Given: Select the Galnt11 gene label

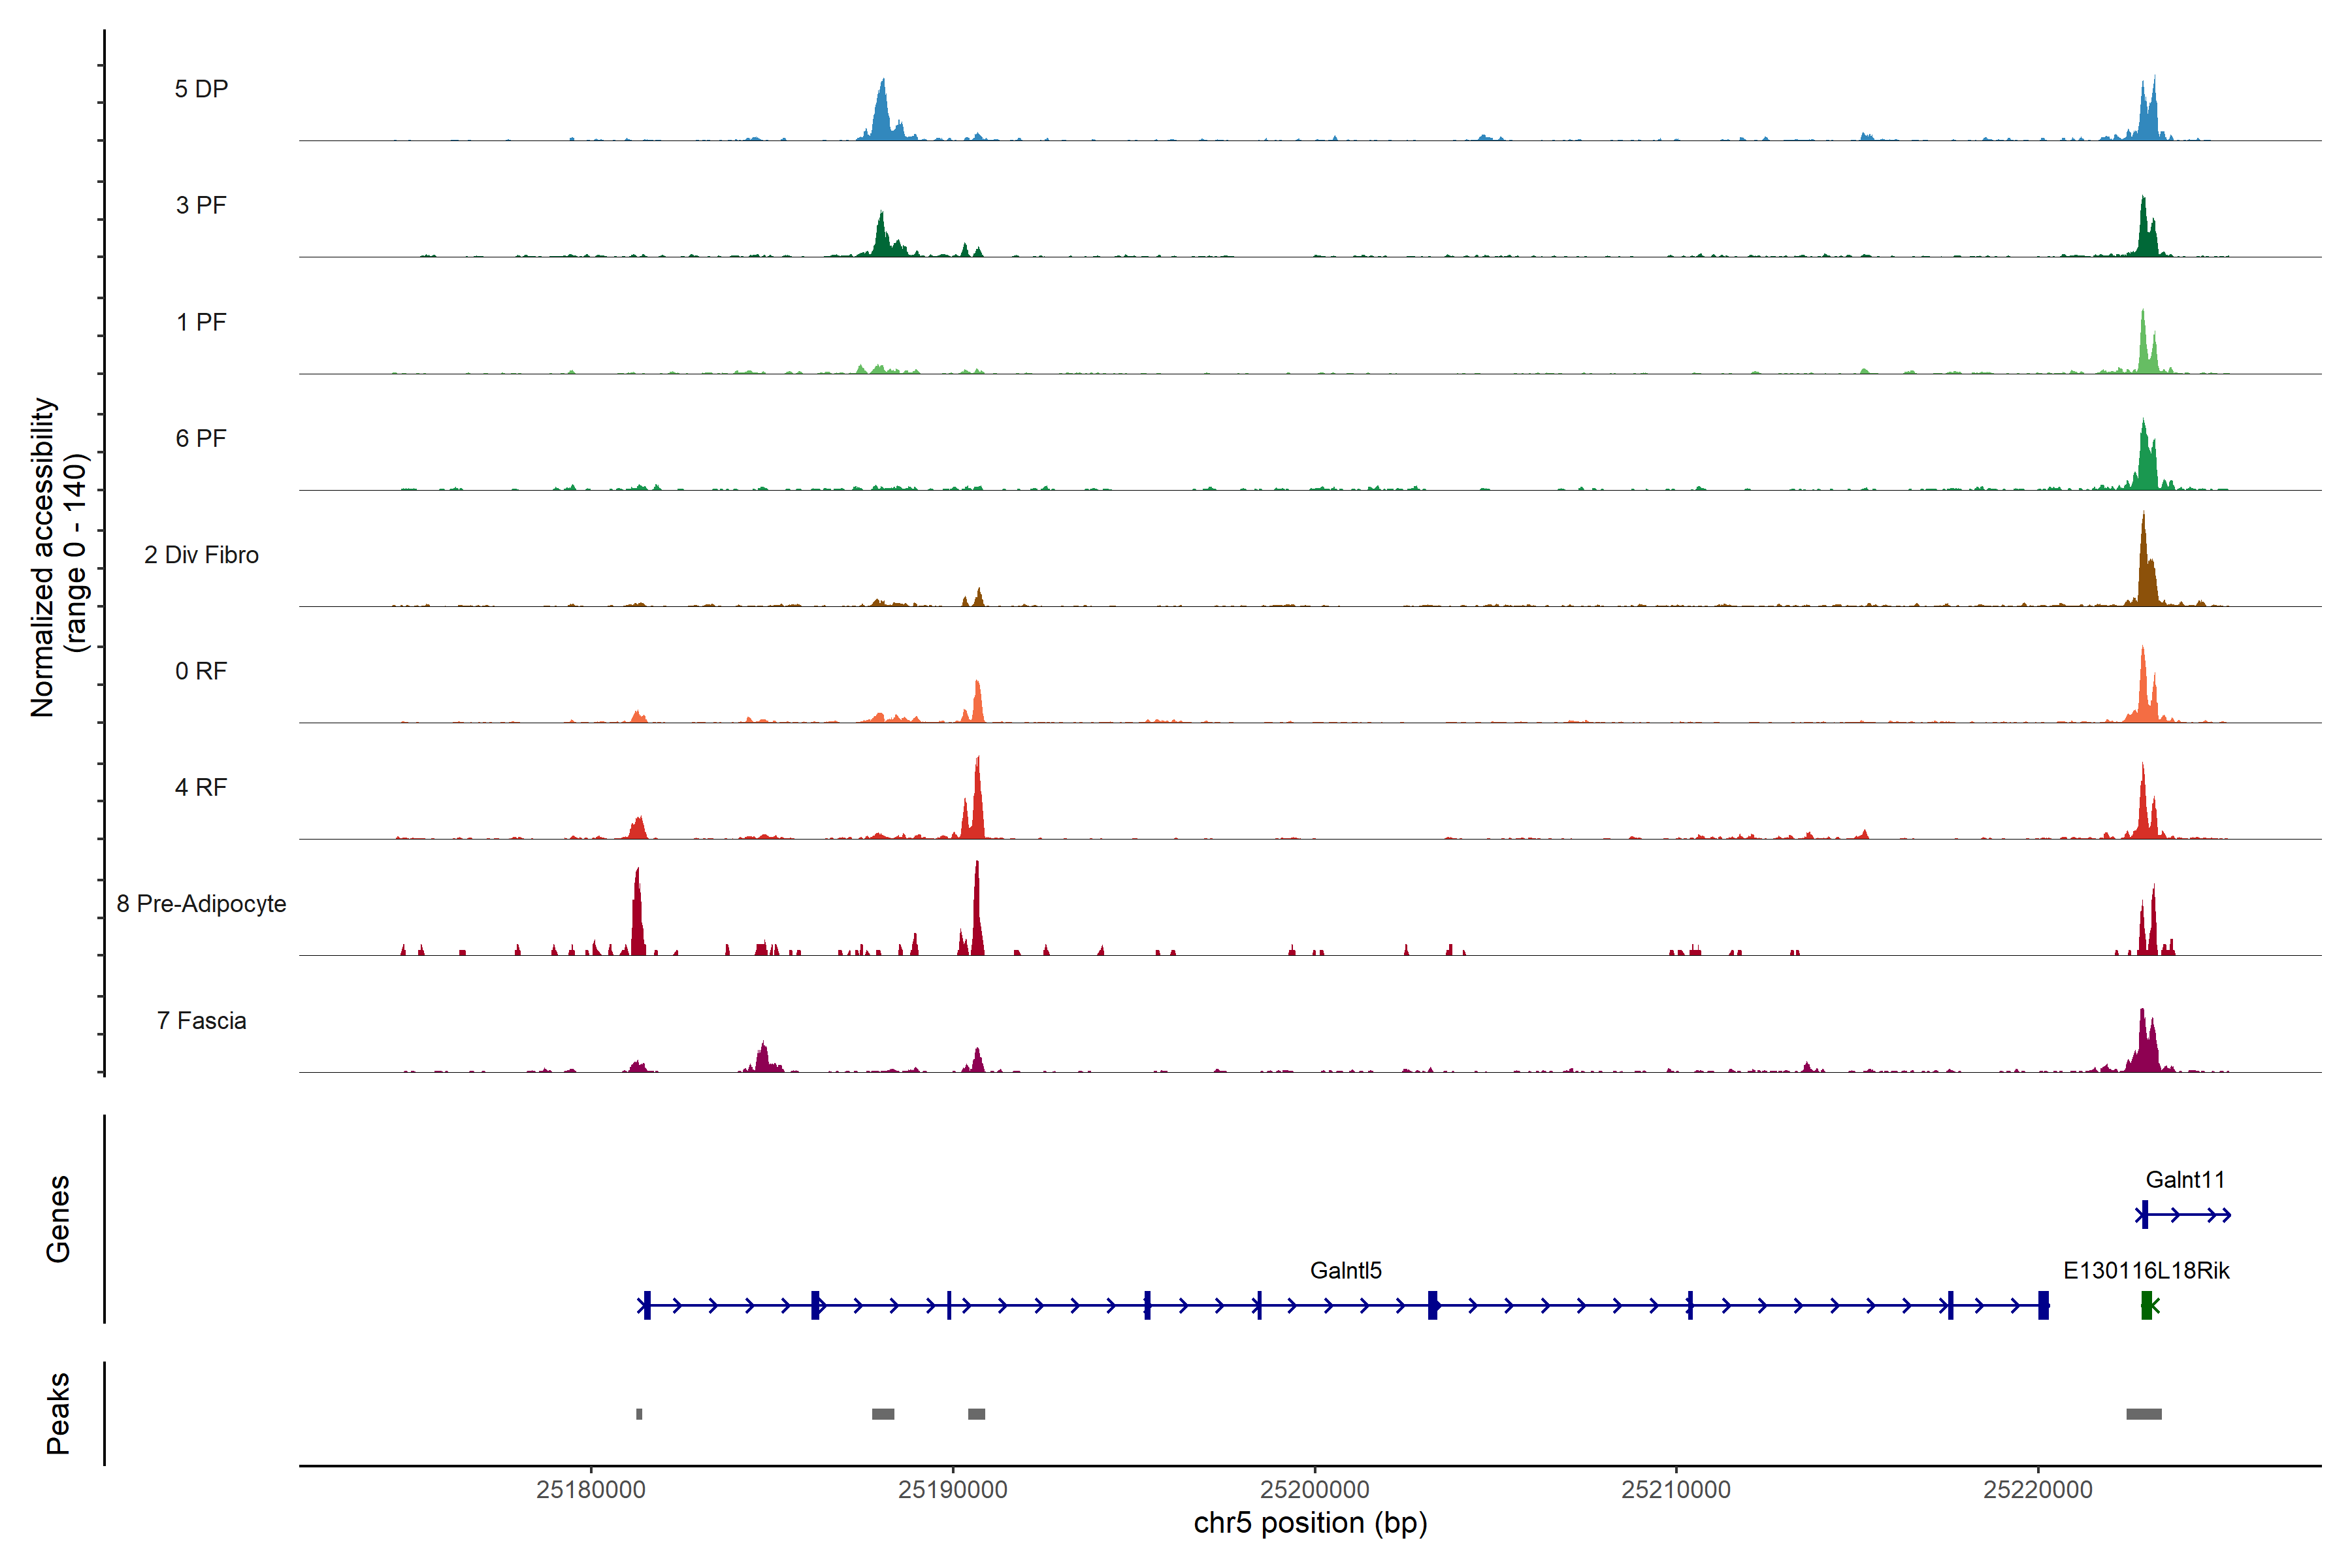Looking at the screenshot, I should (2184, 1179).
